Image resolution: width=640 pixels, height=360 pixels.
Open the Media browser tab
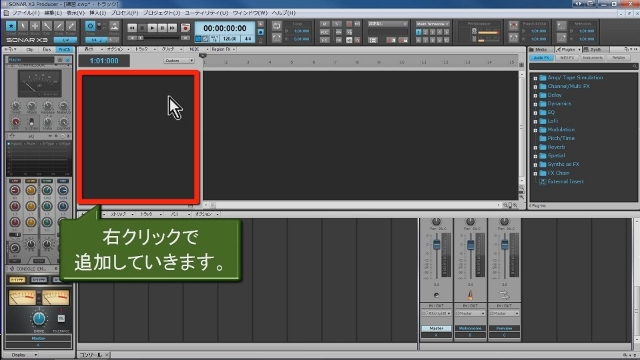point(540,49)
